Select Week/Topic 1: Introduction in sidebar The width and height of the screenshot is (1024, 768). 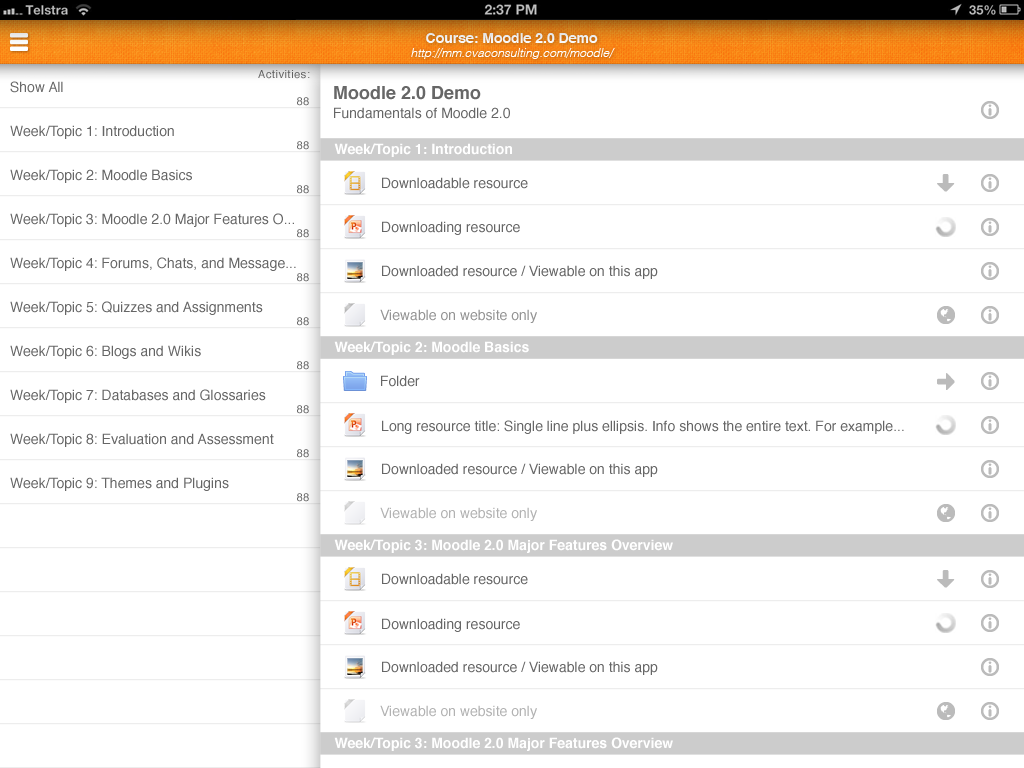[159, 131]
